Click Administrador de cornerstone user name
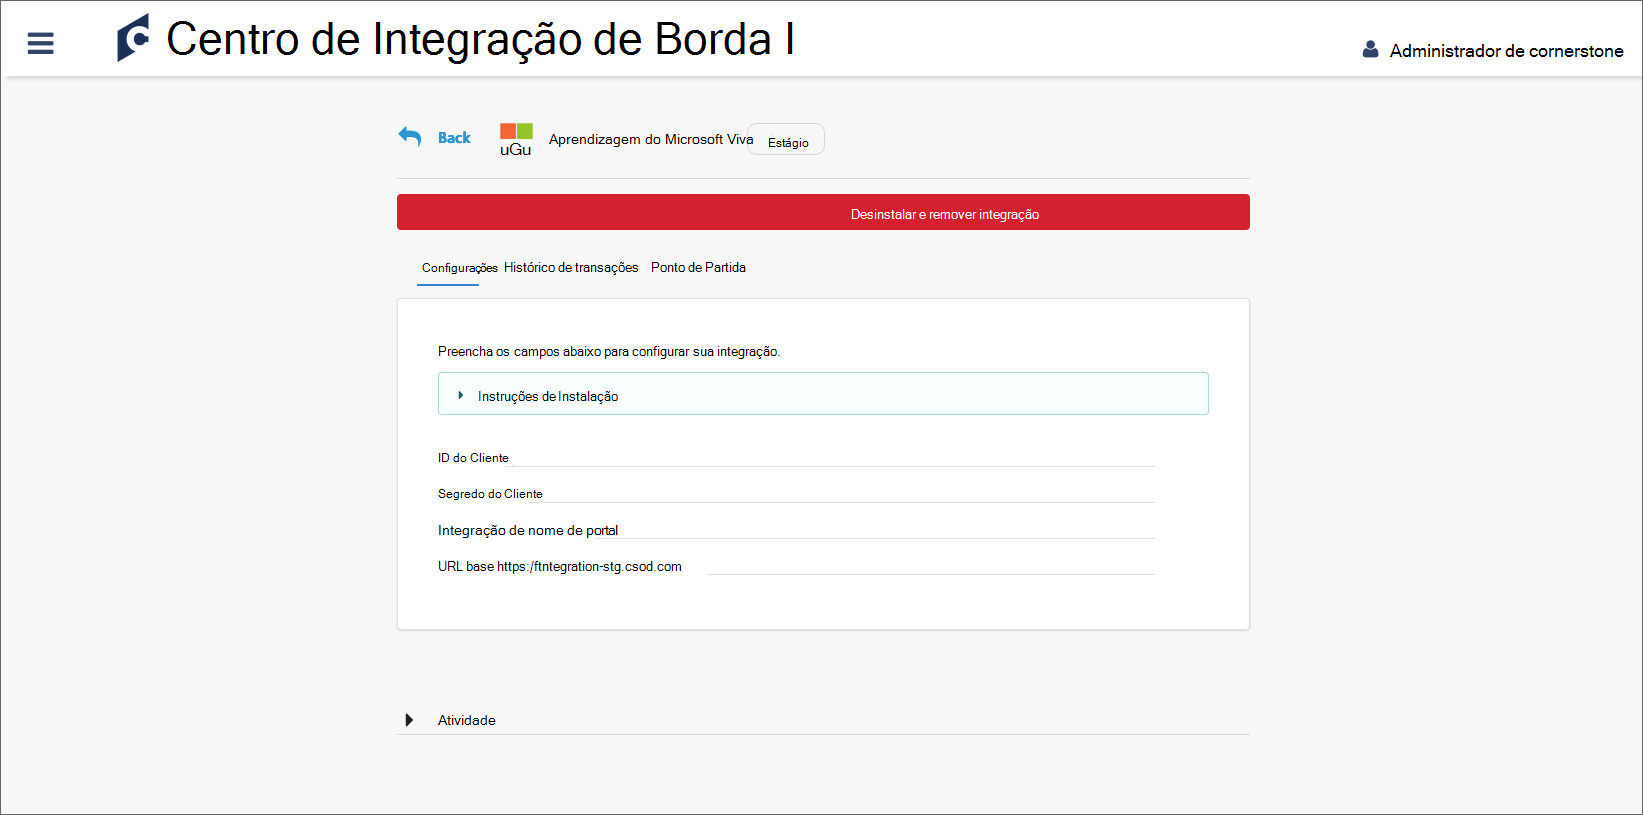 (1506, 51)
